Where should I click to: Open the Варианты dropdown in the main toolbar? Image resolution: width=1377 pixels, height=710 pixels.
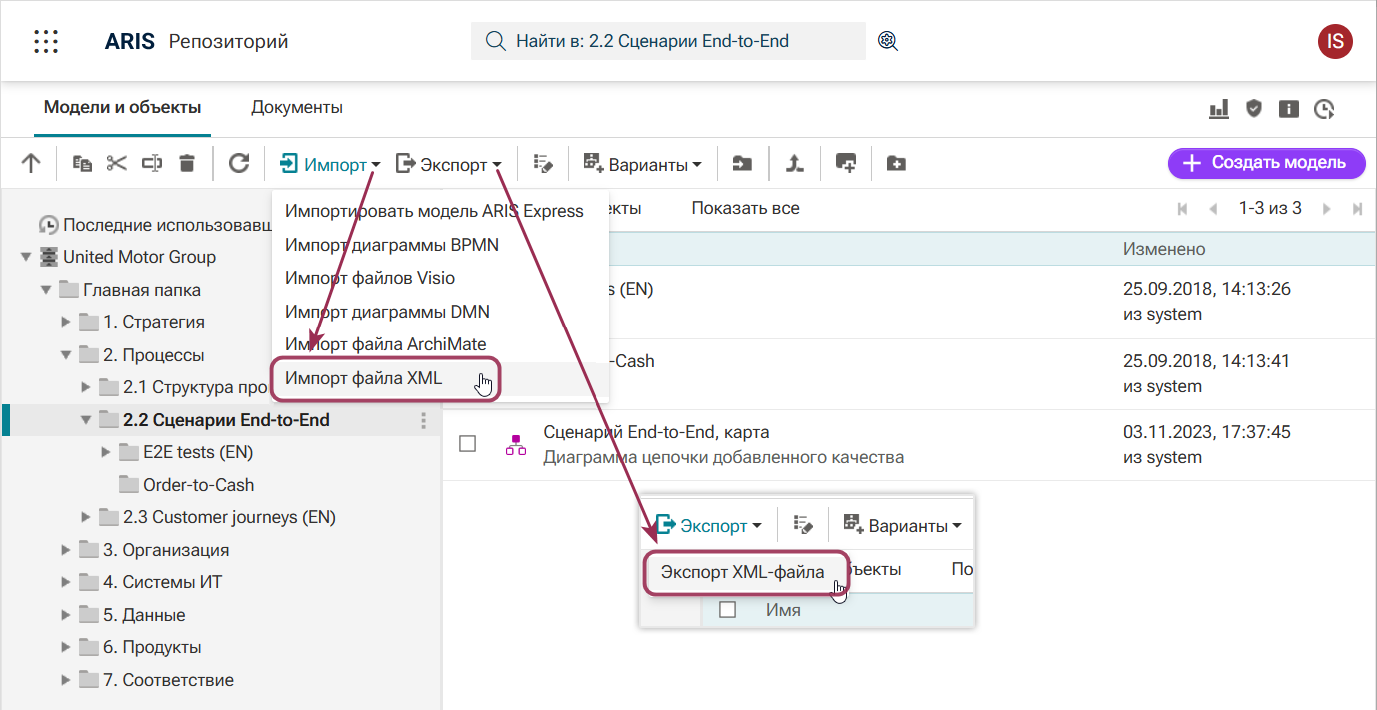[642, 164]
